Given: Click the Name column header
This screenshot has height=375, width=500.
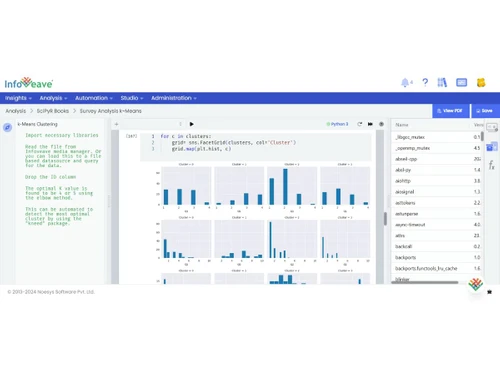Looking at the screenshot, I should (402, 125).
